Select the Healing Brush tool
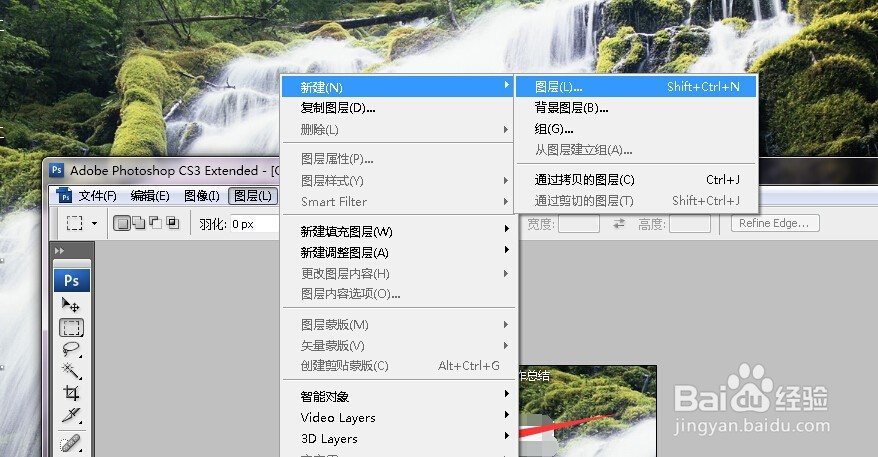This screenshot has width=878, height=457. 71,443
